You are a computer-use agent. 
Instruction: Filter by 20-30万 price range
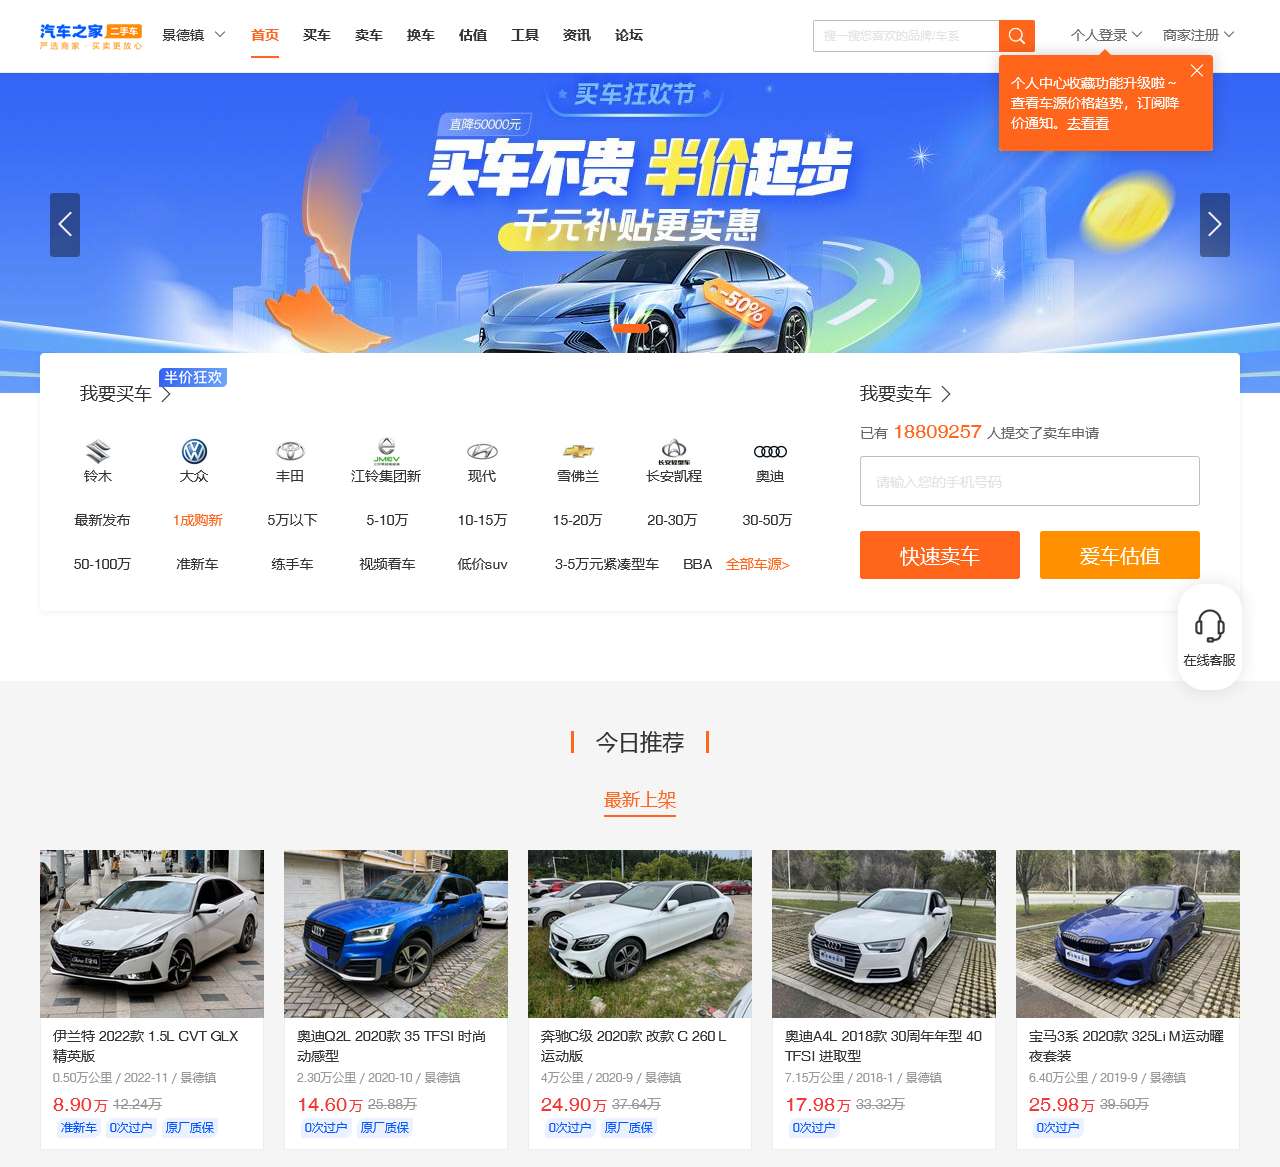coord(672,520)
